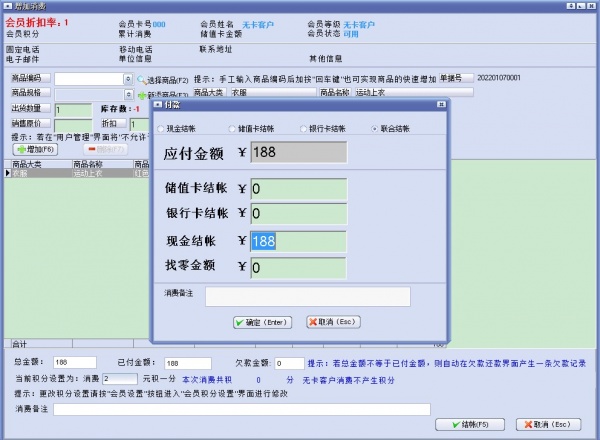Click 增加(F6) button
600x440 pixels.
(x=36, y=149)
